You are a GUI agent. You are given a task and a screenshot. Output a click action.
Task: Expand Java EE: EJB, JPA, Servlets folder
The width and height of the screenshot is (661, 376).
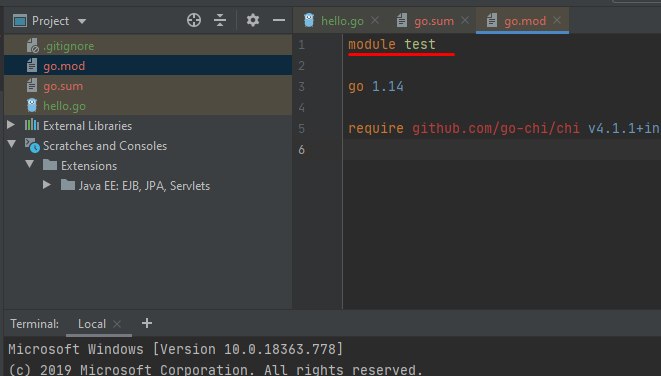point(47,185)
